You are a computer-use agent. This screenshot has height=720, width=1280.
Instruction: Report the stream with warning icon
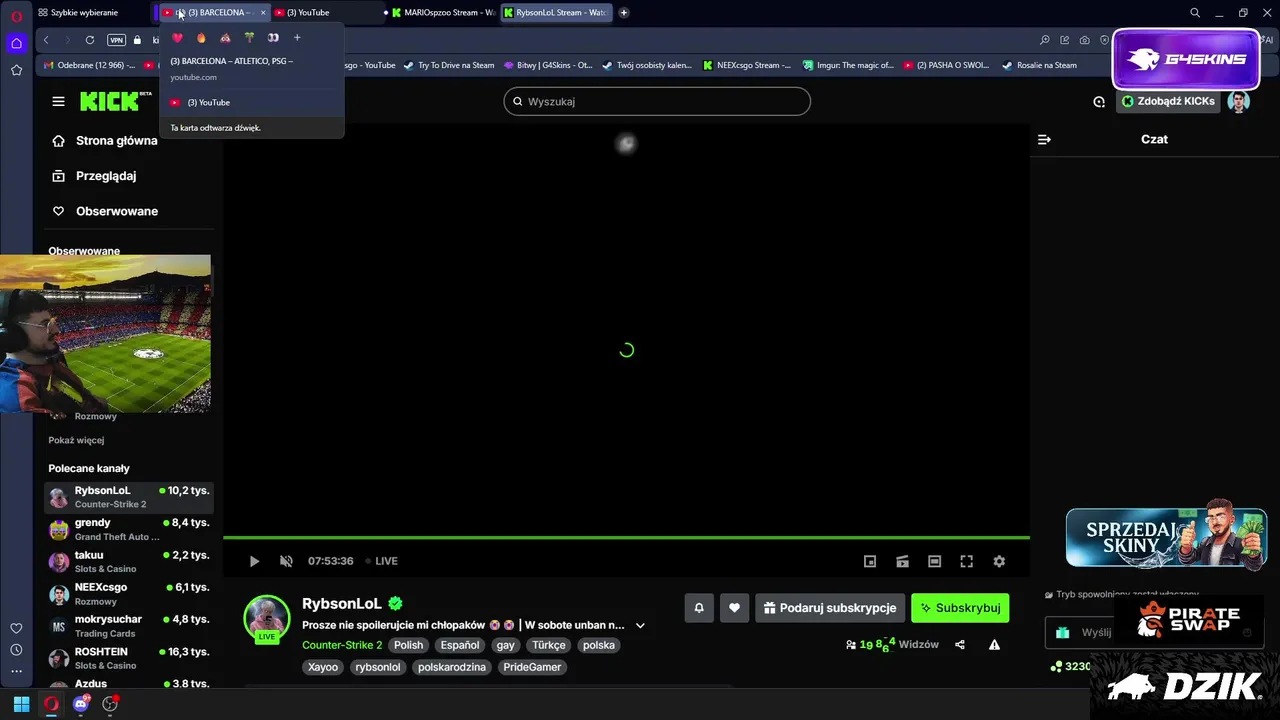994,645
